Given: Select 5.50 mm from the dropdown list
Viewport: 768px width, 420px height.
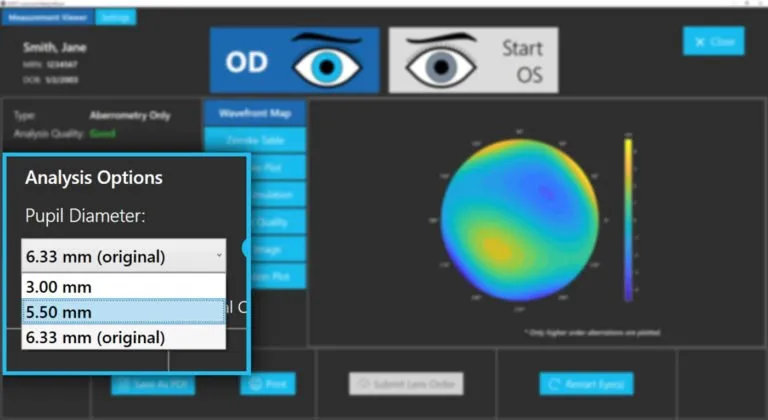Looking at the screenshot, I should pos(123,312).
